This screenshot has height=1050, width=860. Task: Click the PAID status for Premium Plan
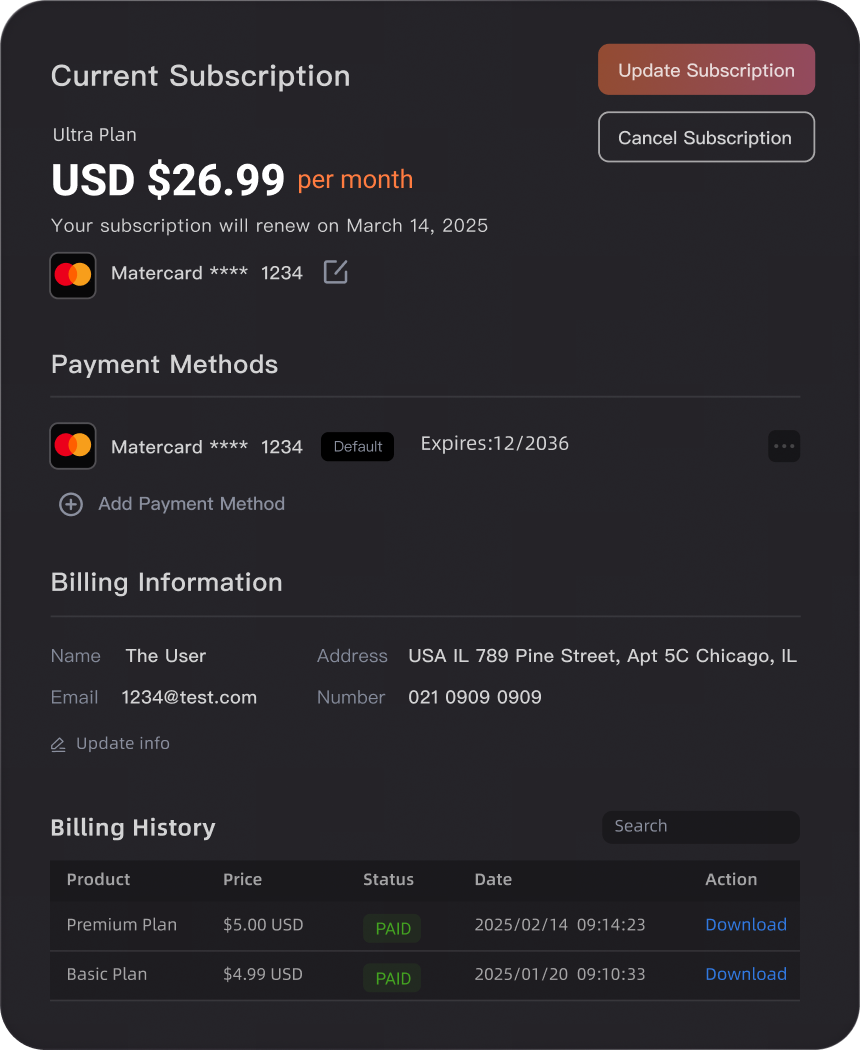(392, 928)
